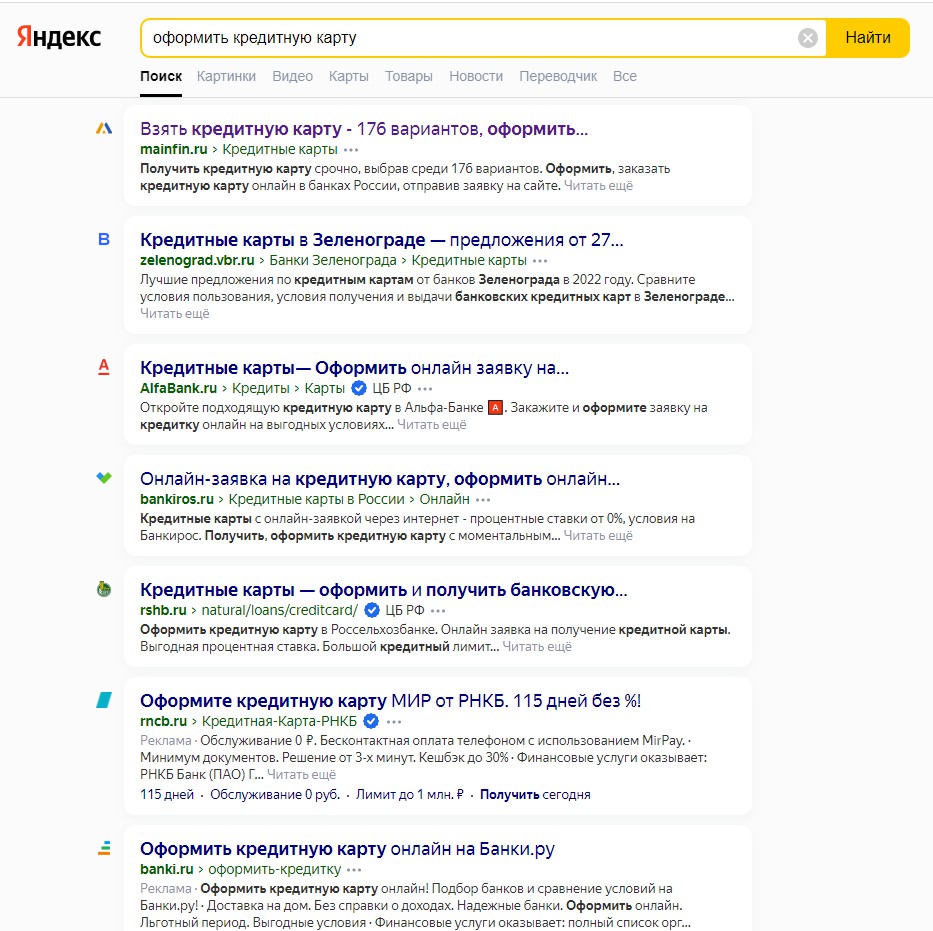Click the yellow Найти search button
933x931 pixels.
pyautogui.click(x=868, y=38)
